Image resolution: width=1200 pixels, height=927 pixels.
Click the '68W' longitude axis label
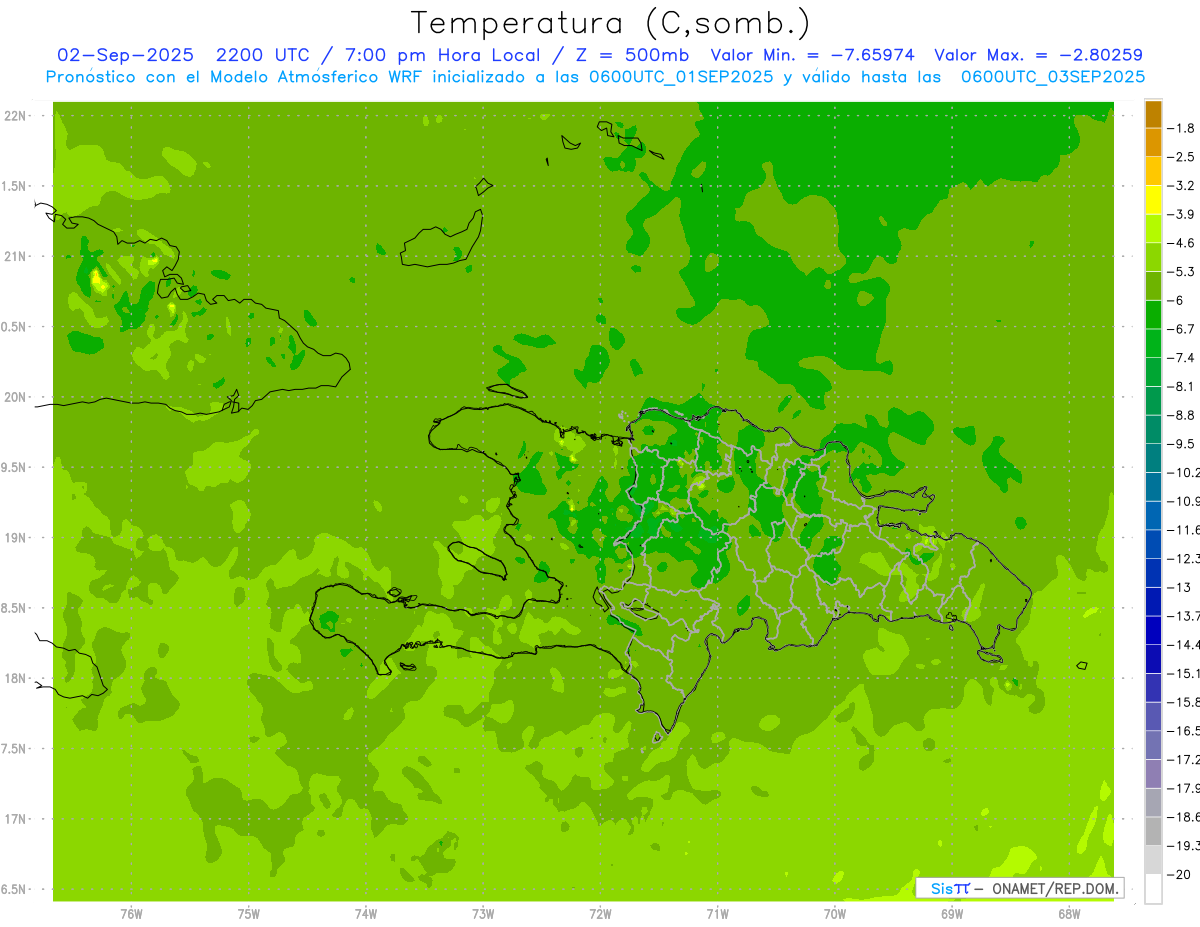pos(1069,914)
